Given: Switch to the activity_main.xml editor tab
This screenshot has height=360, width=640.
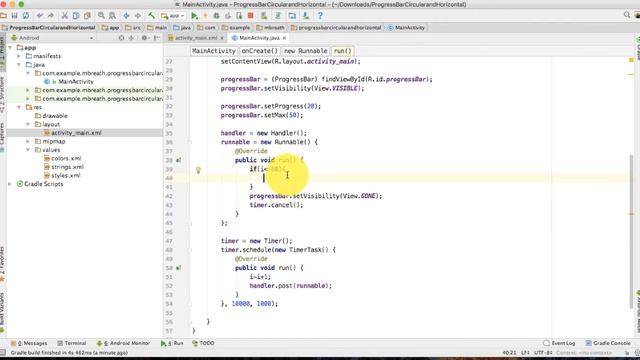Looking at the screenshot, I should pyautogui.click(x=195, y=38).
